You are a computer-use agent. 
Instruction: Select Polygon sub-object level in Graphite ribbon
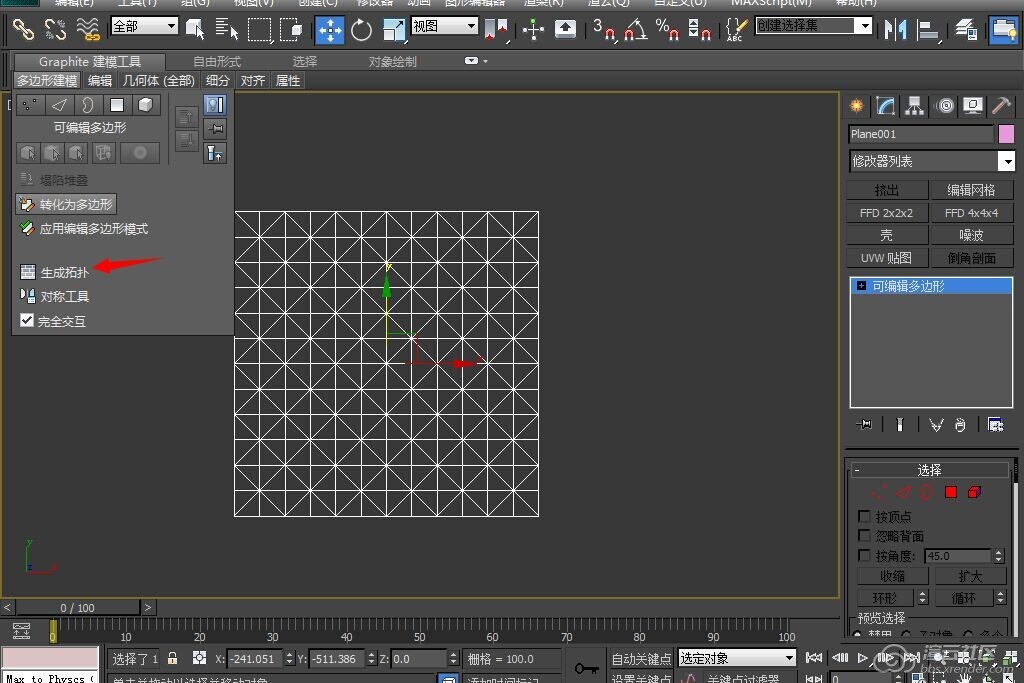click(117, 104)
